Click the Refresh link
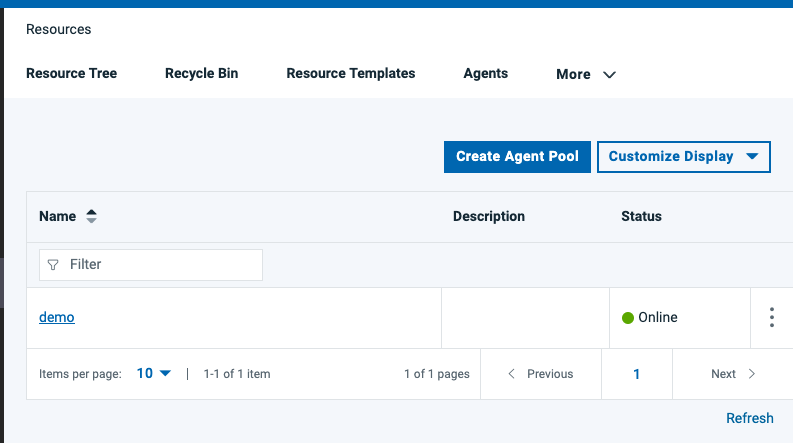 pyautogui.click(x=750, y=418)
